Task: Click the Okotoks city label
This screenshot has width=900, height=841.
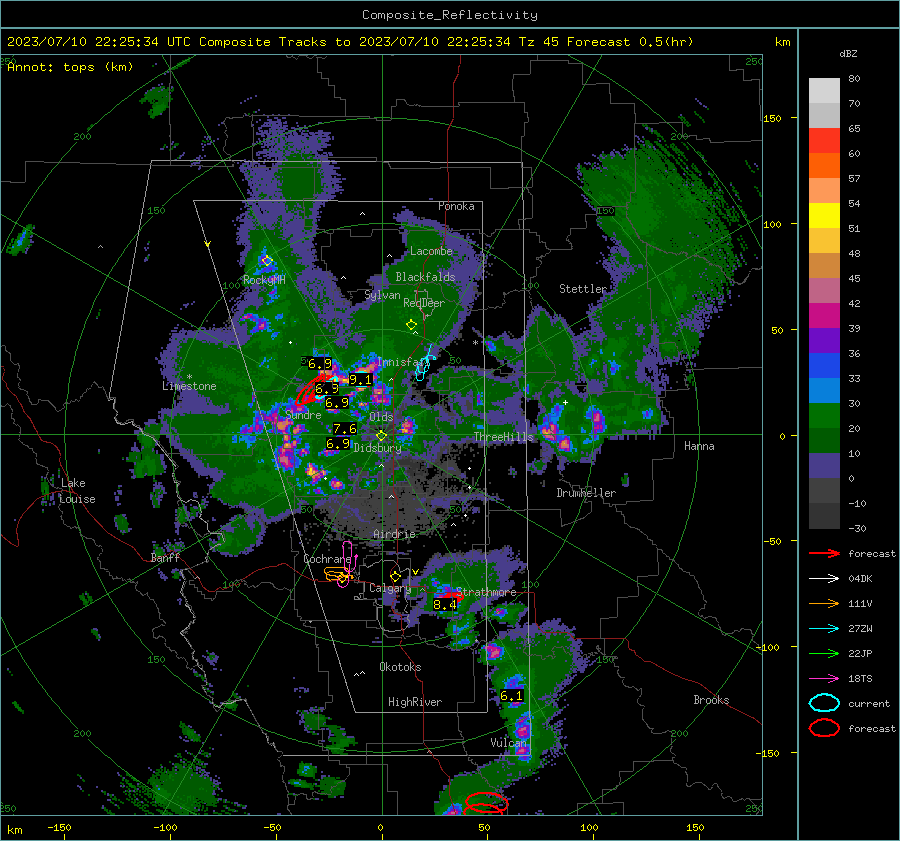Action: click(x=400, y=667)
